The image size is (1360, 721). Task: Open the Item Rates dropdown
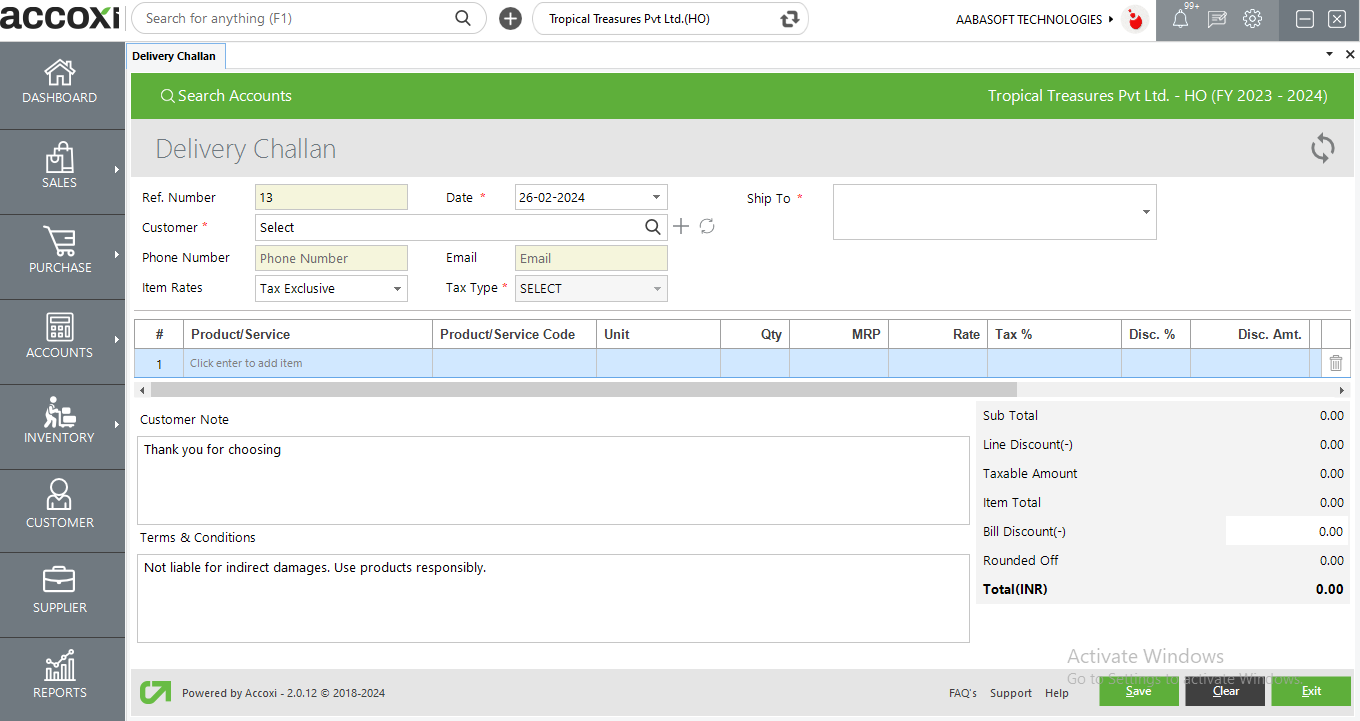pyautogui.click(x=396, y=289)
